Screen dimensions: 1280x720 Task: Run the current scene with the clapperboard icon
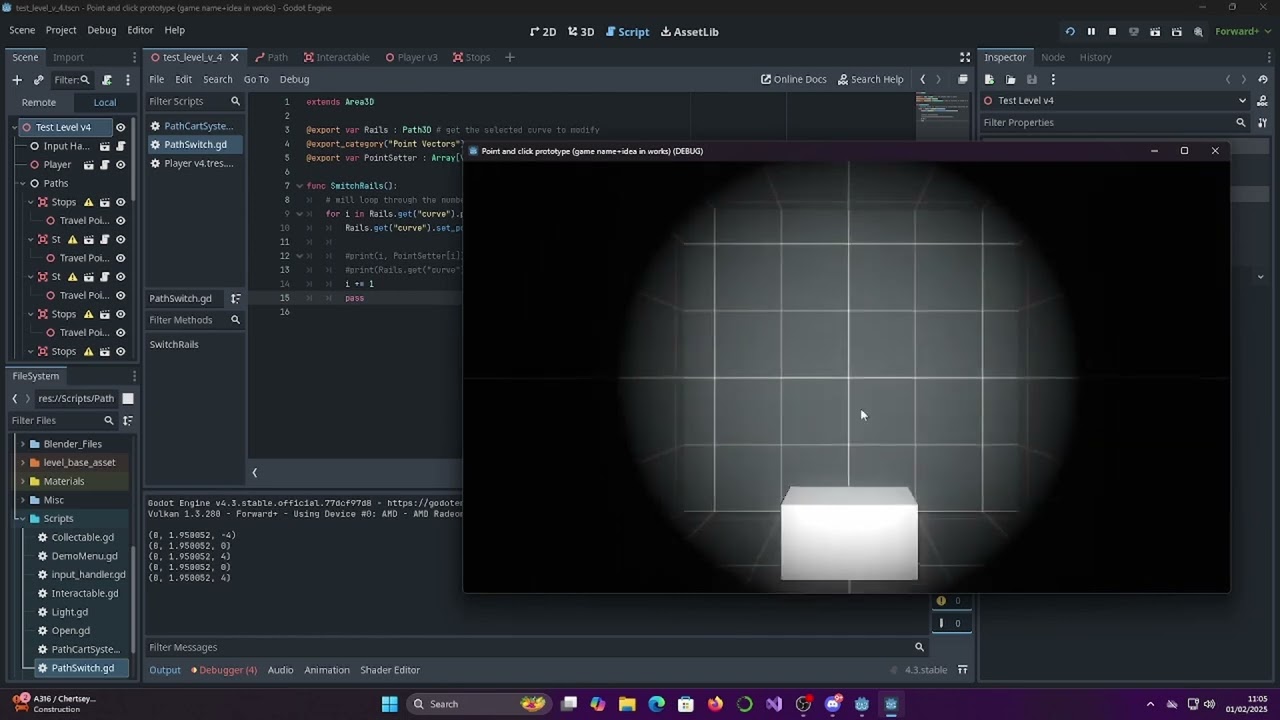1155,32
